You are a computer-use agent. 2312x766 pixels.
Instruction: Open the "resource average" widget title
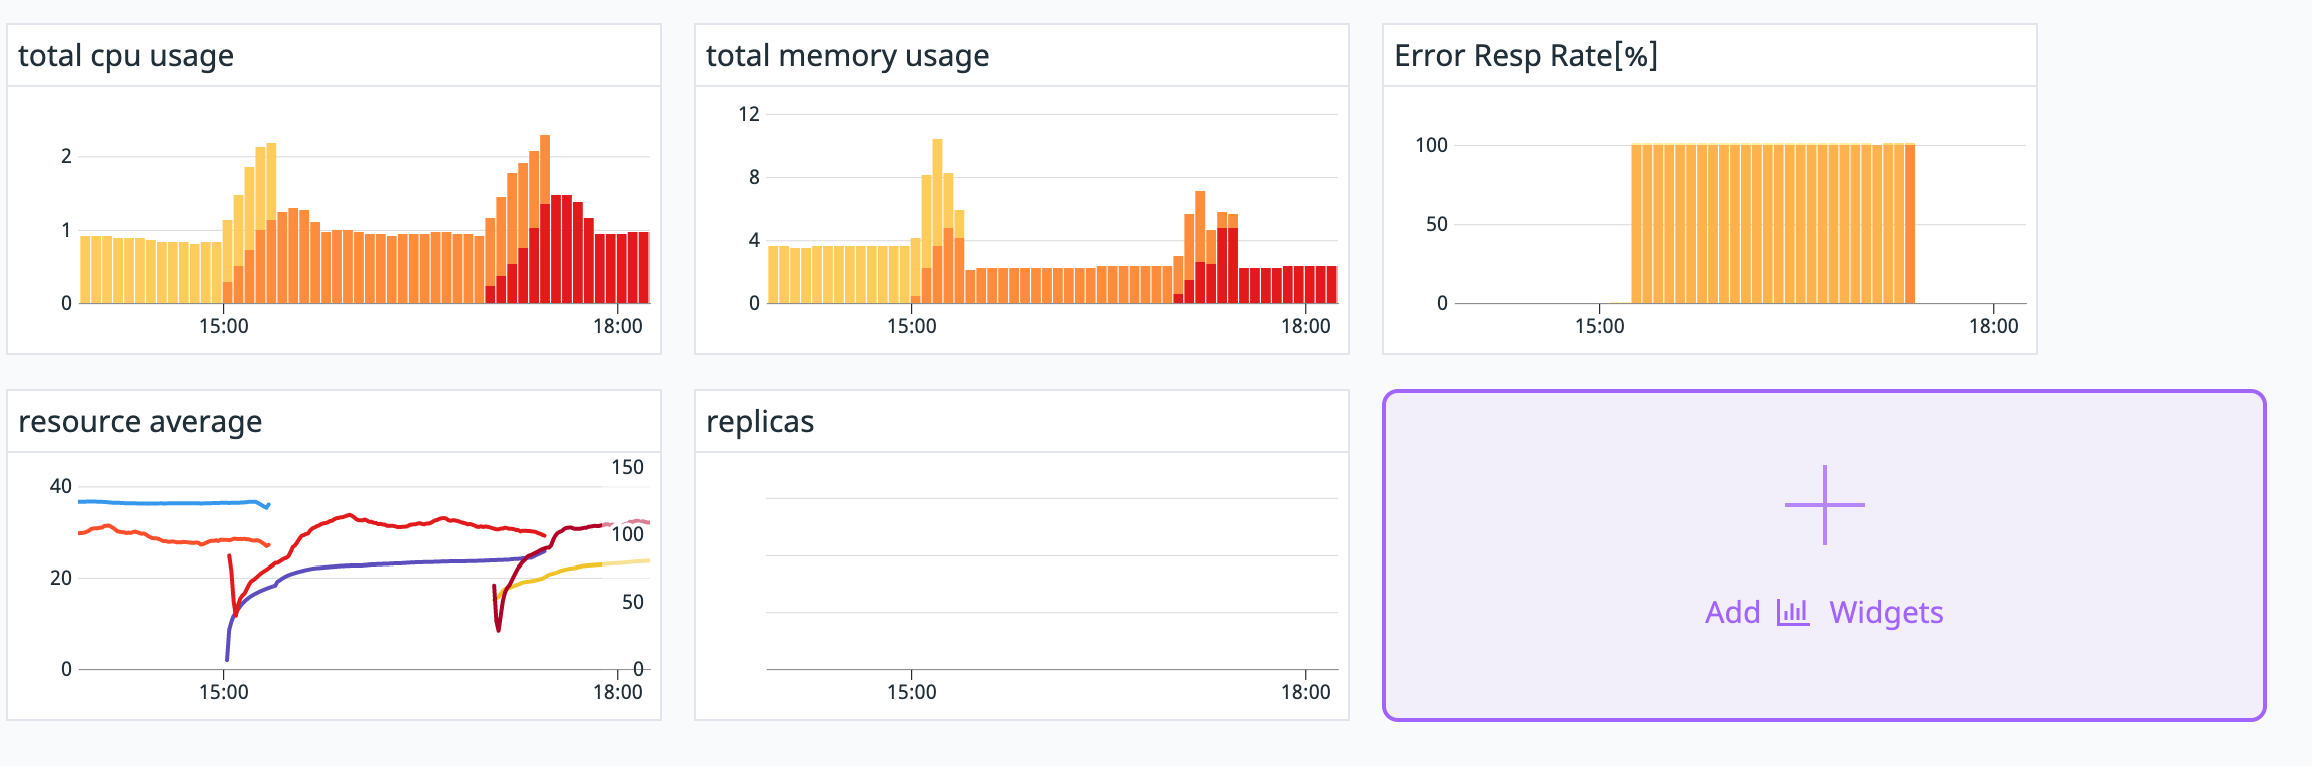click(x=140, y=422)
